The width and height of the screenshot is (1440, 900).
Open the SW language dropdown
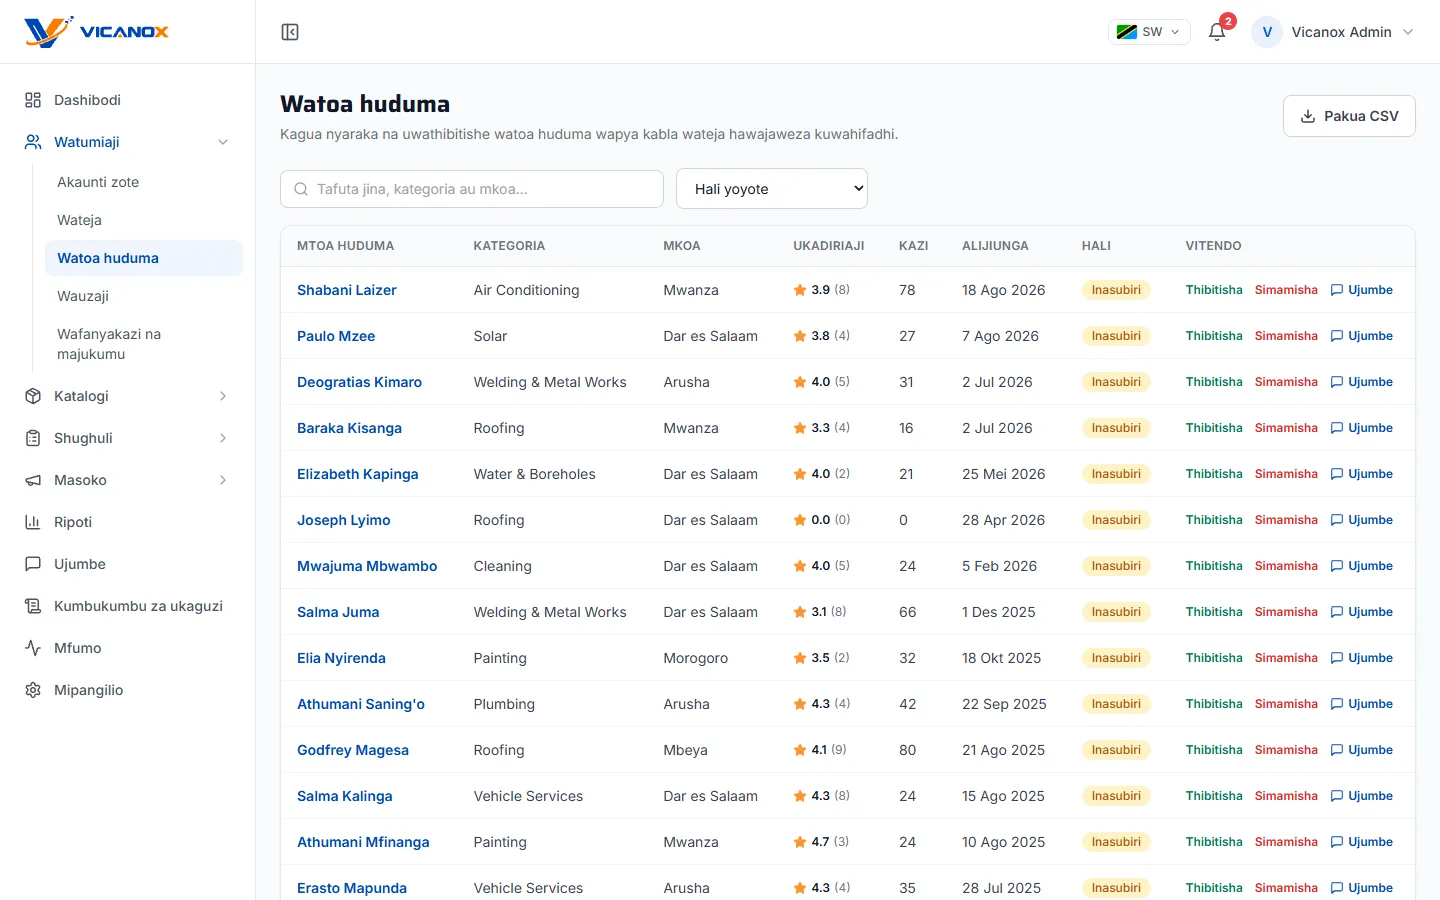point(1149,32)
